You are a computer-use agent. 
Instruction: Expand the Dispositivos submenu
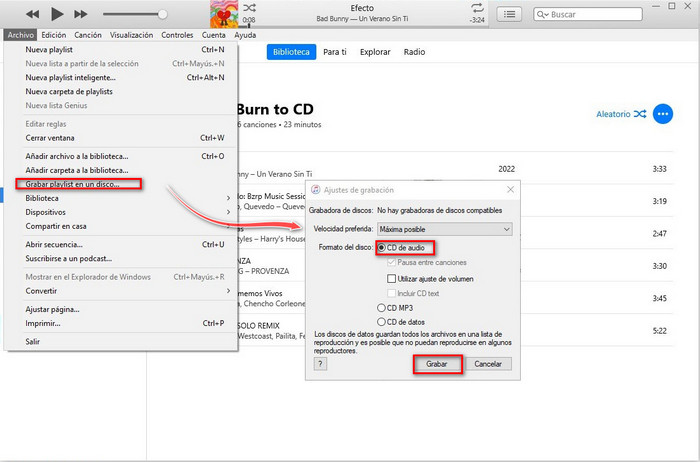[121, 212]
